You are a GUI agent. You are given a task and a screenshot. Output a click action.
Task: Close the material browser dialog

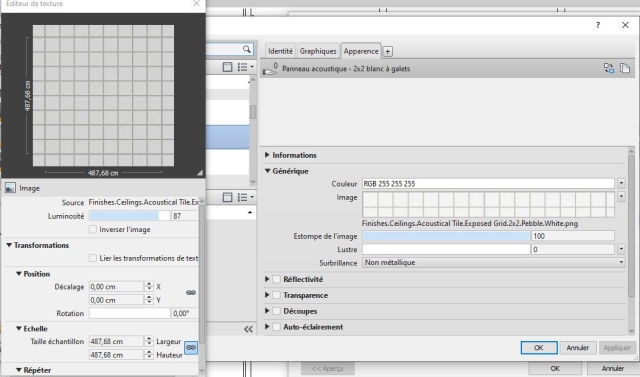[x=625, y=25]
